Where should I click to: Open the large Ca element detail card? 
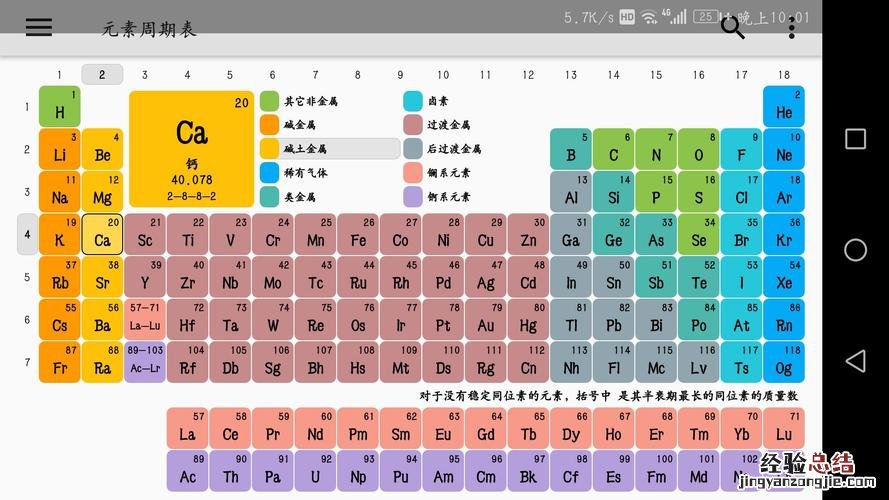(x=191, y=149)
